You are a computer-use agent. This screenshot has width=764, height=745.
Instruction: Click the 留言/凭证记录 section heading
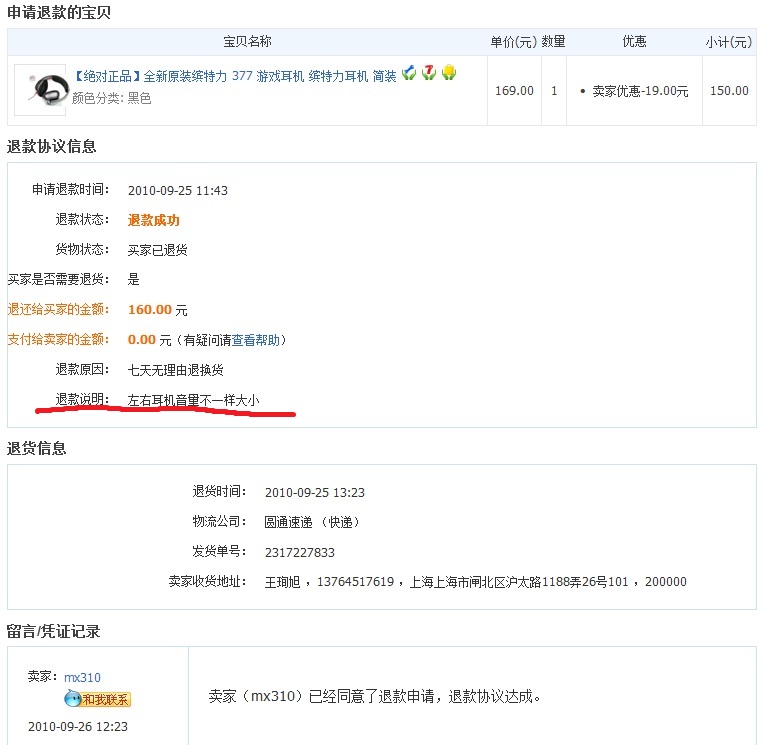[x=53, y=631]
